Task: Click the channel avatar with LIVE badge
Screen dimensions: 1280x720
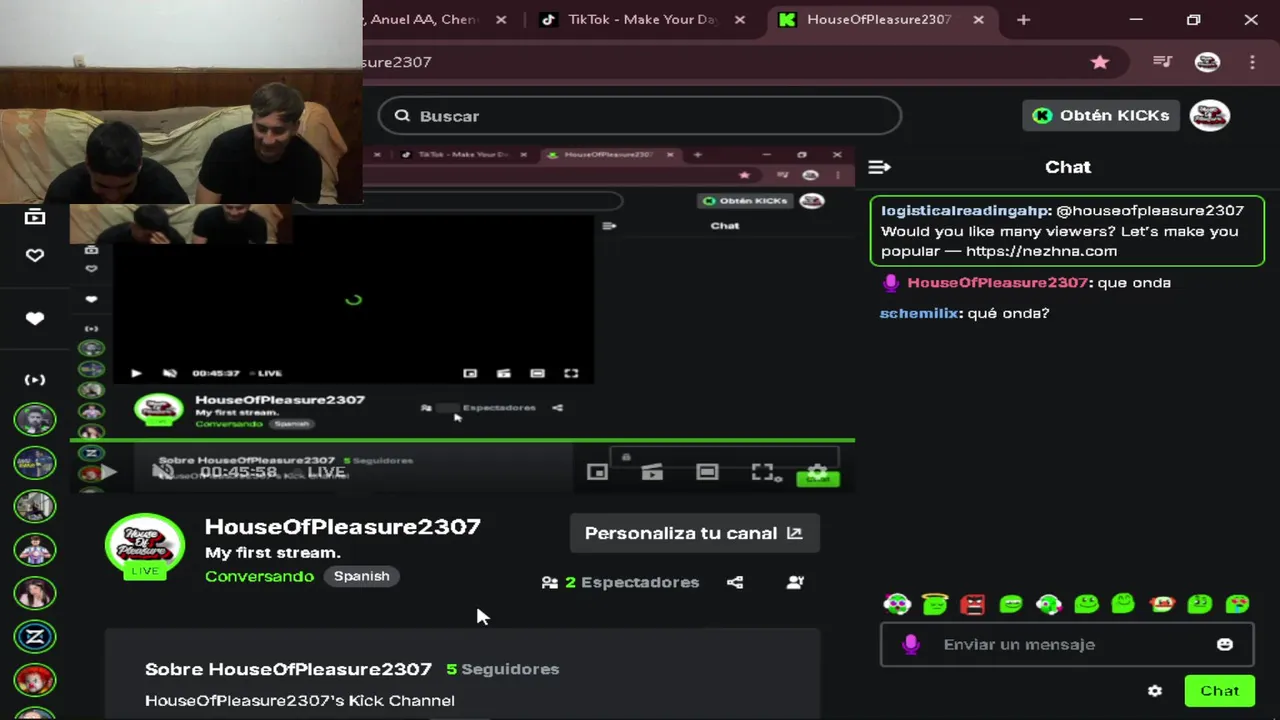Action: point(145,547)
